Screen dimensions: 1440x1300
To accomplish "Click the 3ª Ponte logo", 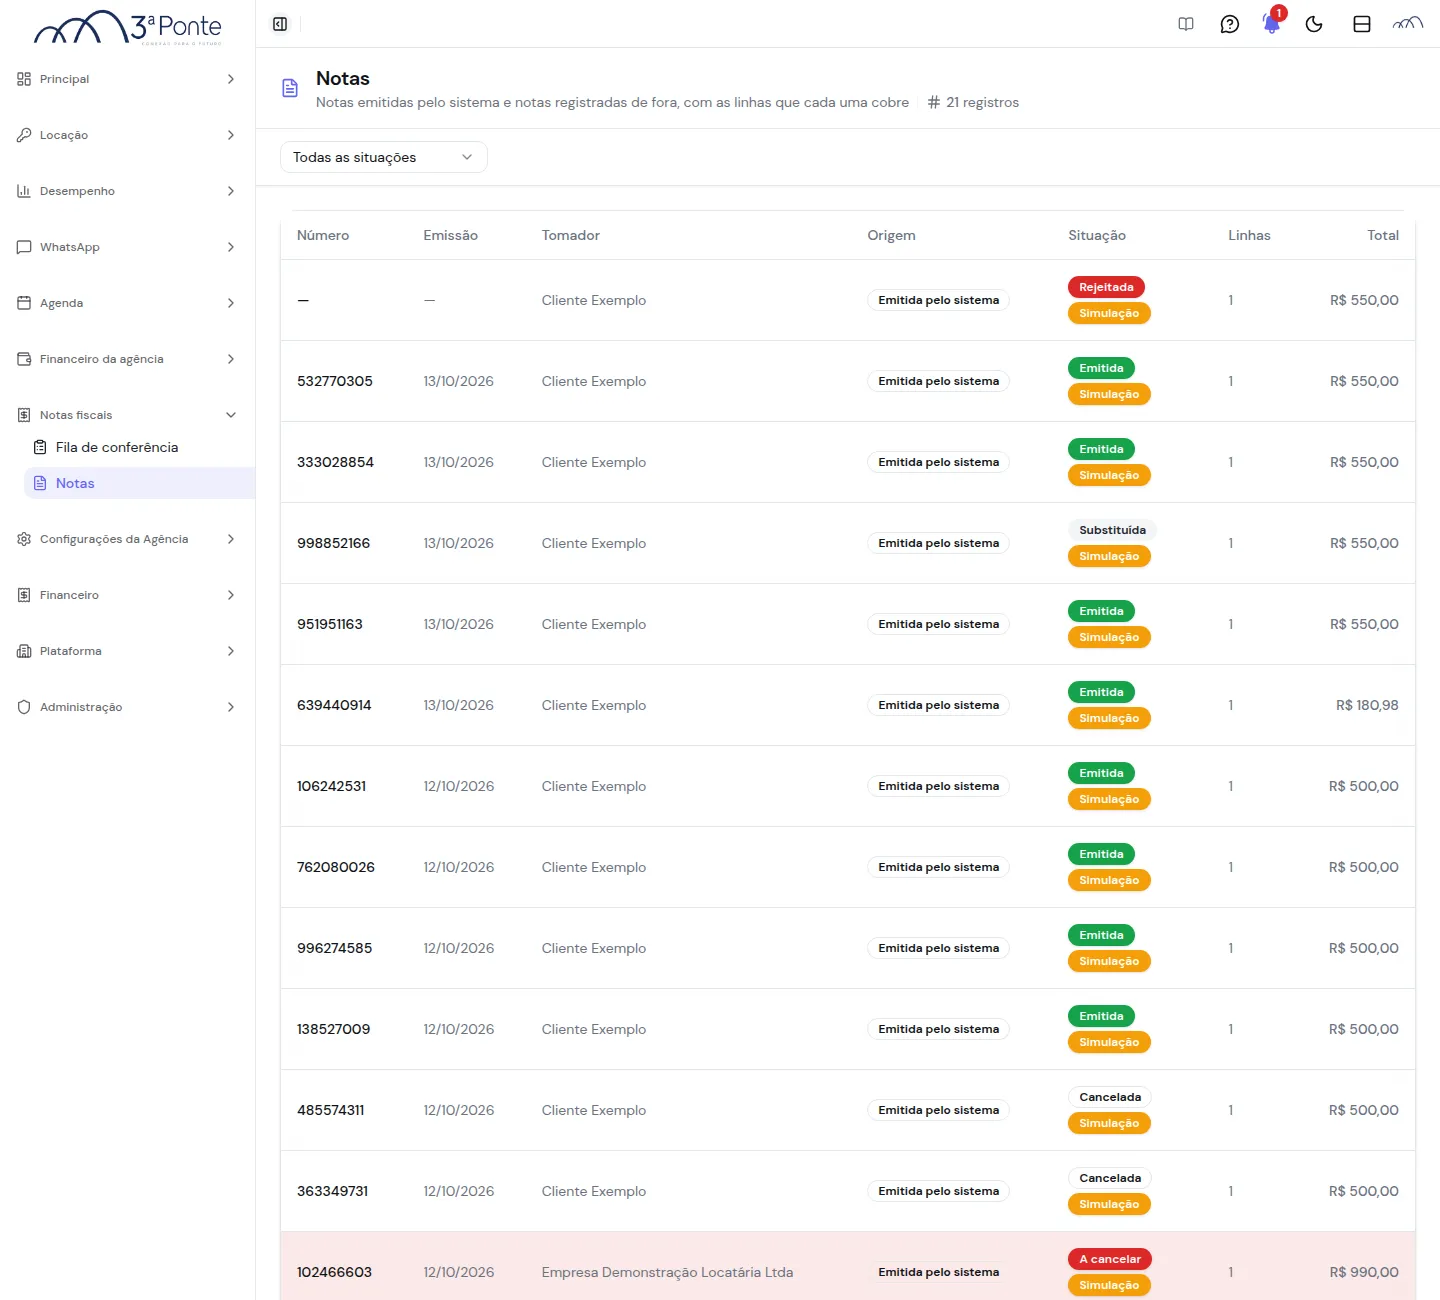I will [x=128, y=27].
